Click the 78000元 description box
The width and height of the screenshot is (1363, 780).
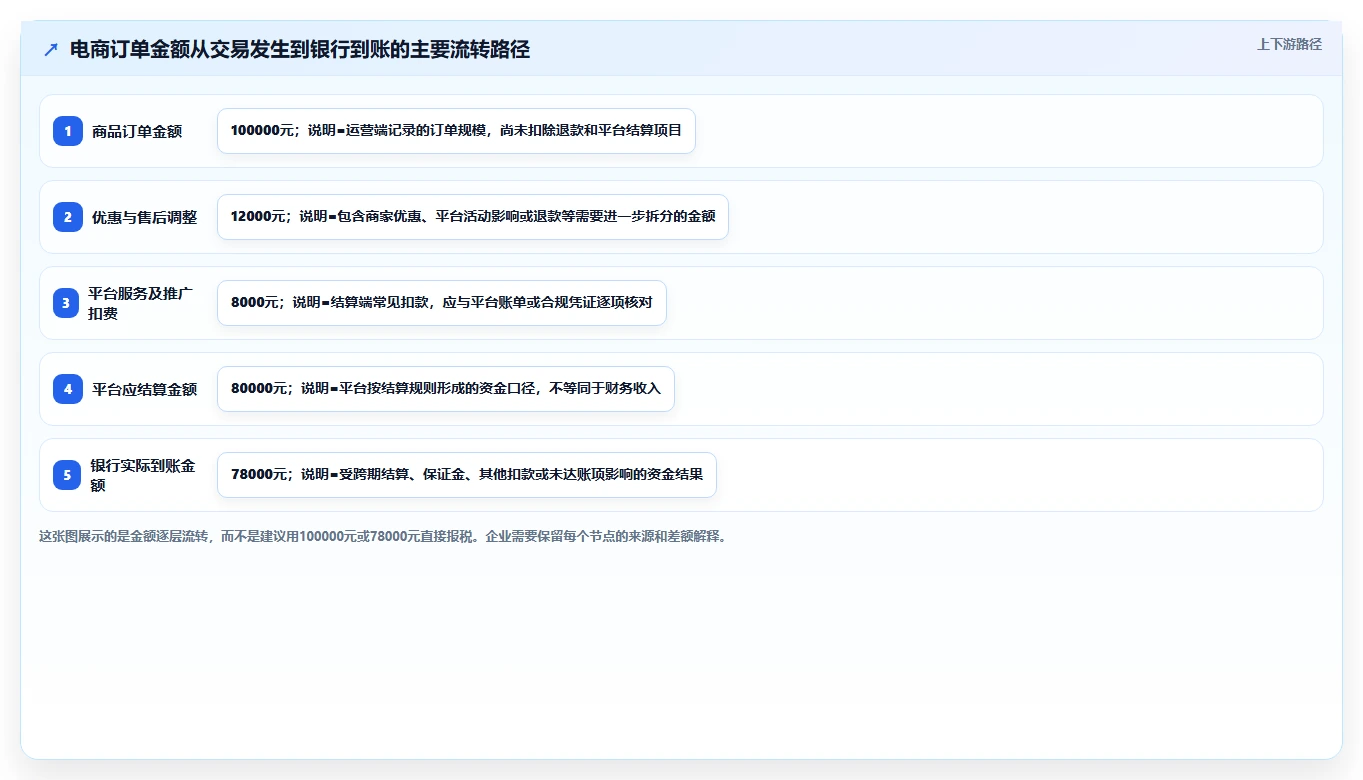click(x=467, y=475)
